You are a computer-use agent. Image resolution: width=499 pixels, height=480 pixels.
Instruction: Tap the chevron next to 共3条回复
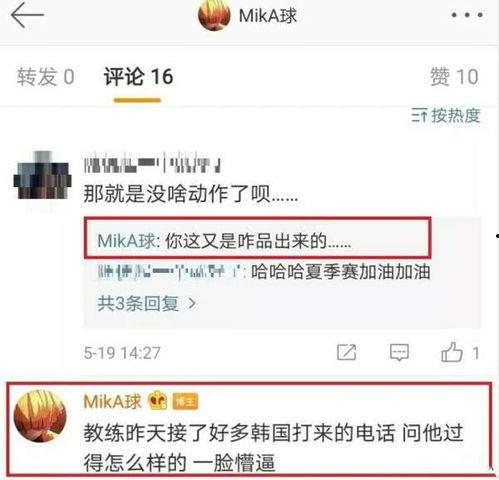tap(192, 303)
